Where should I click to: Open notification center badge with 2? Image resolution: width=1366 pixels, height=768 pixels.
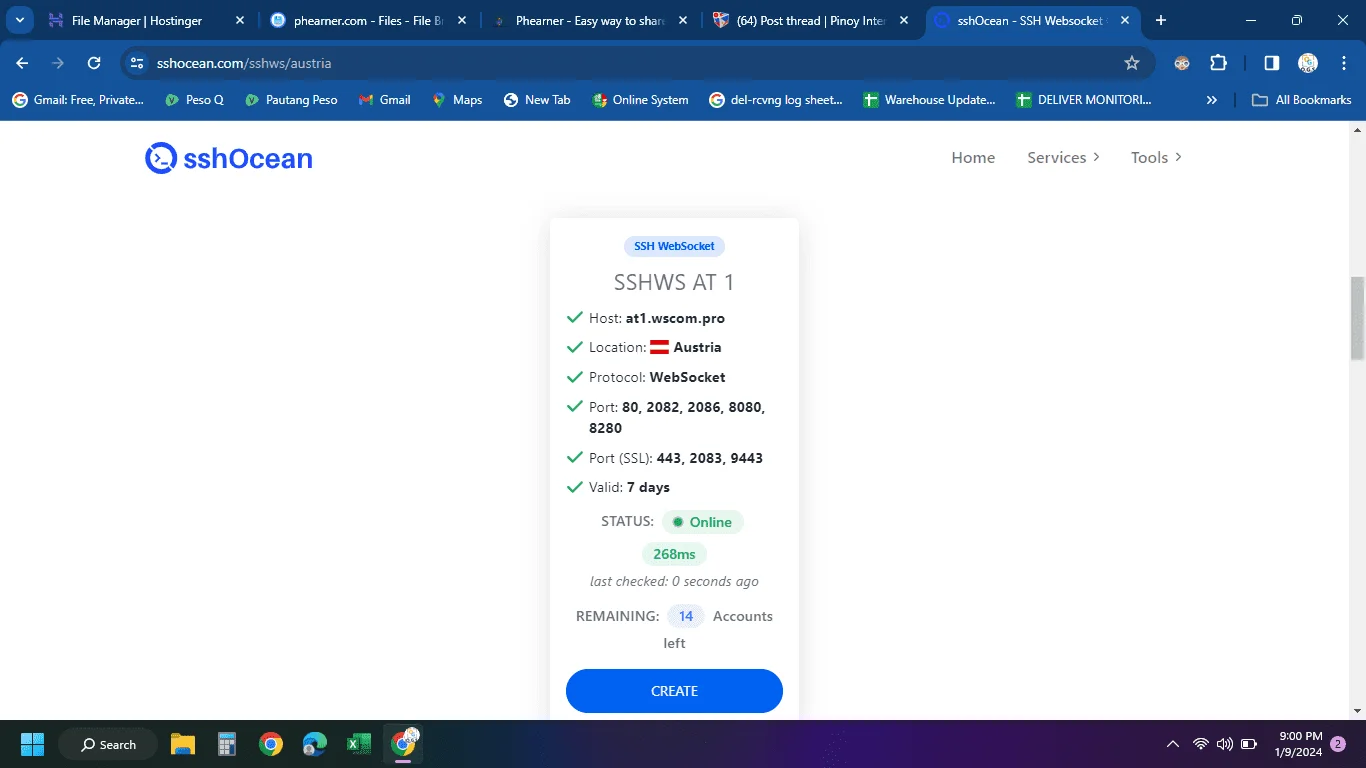(x=1338, y=744)
